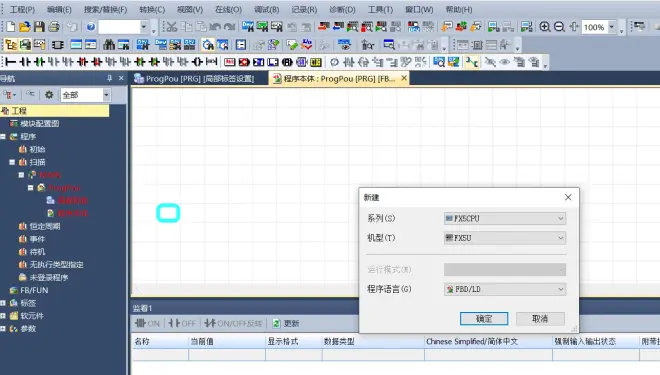Select FB/FUN in navigation tree
660x375 pixels.
(34, 290)
